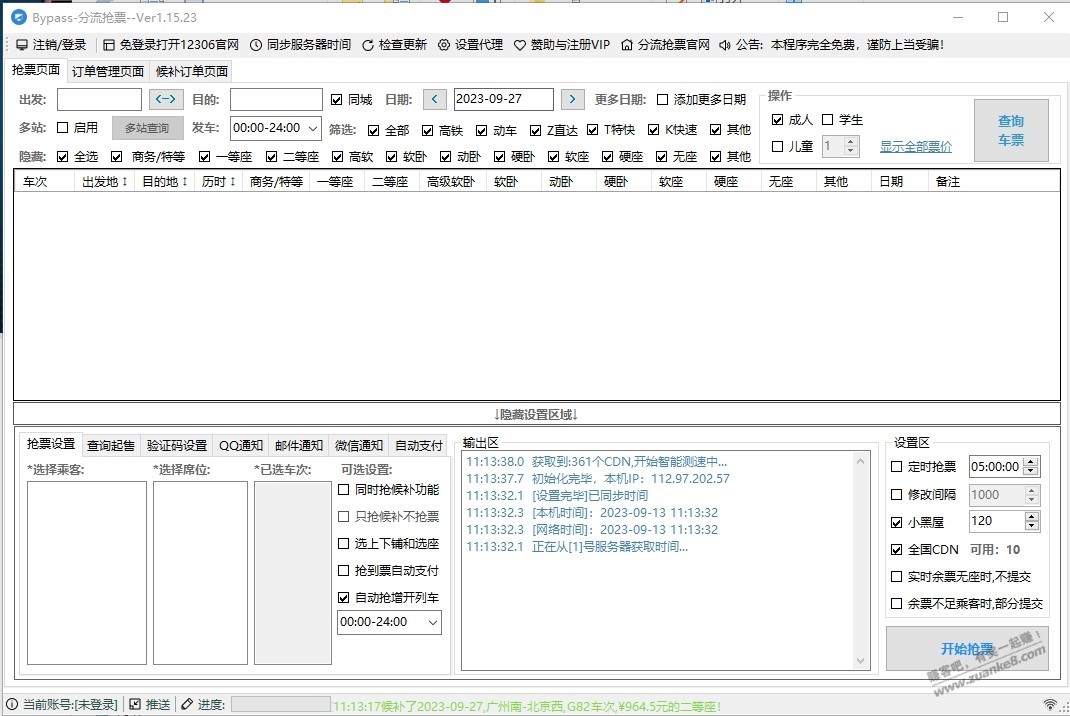This screenshot has width=1070, height=716.
Task: Click the 开始抢票 button
Action: tap(967, 648)
